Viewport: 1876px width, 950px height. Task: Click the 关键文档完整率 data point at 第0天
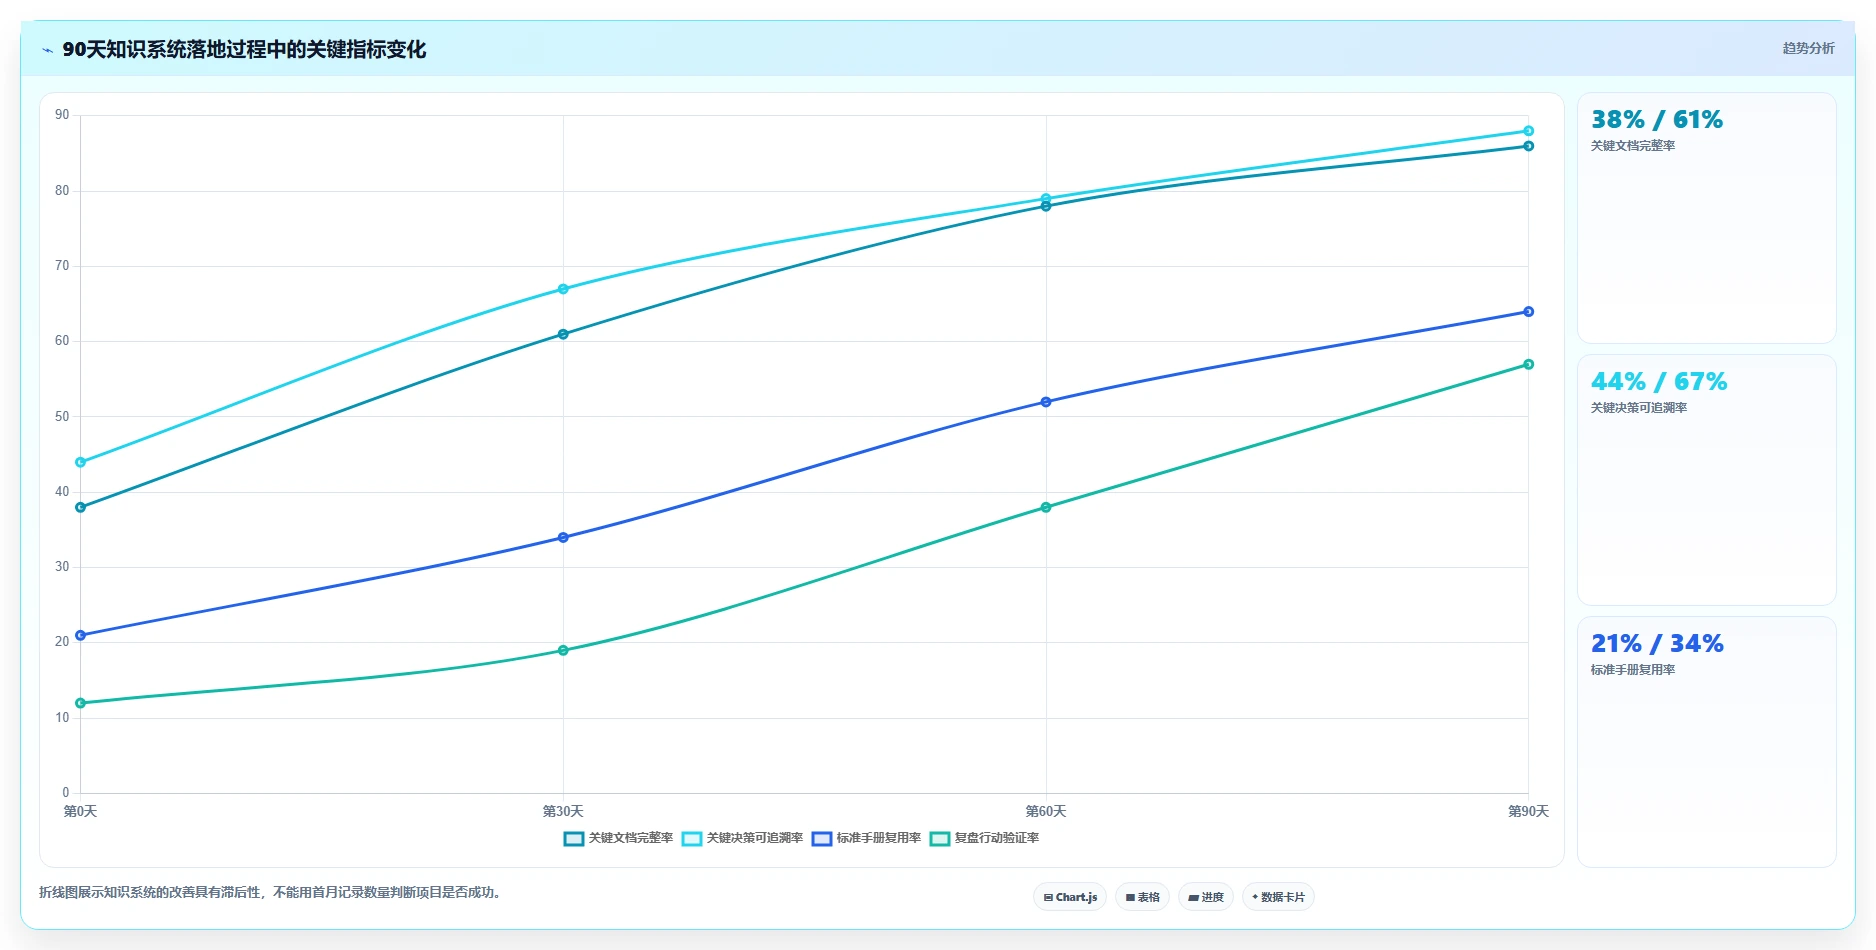click(81, 508)
